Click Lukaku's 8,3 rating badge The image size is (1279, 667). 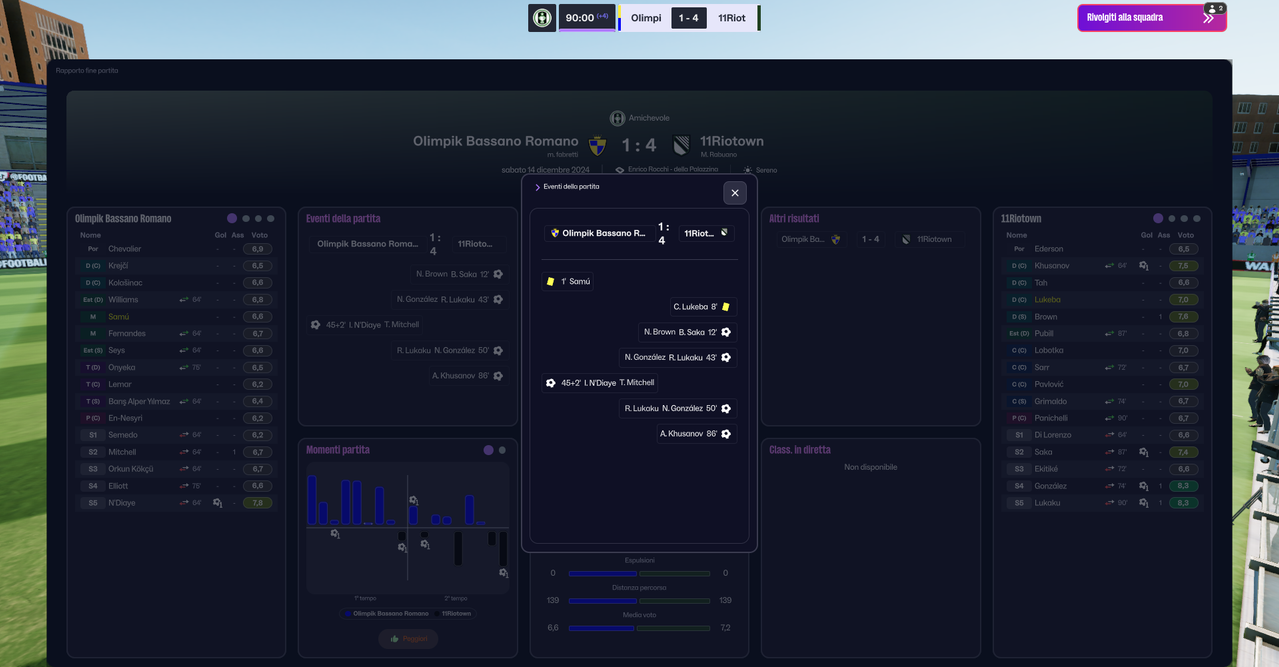click(1184, 503)
